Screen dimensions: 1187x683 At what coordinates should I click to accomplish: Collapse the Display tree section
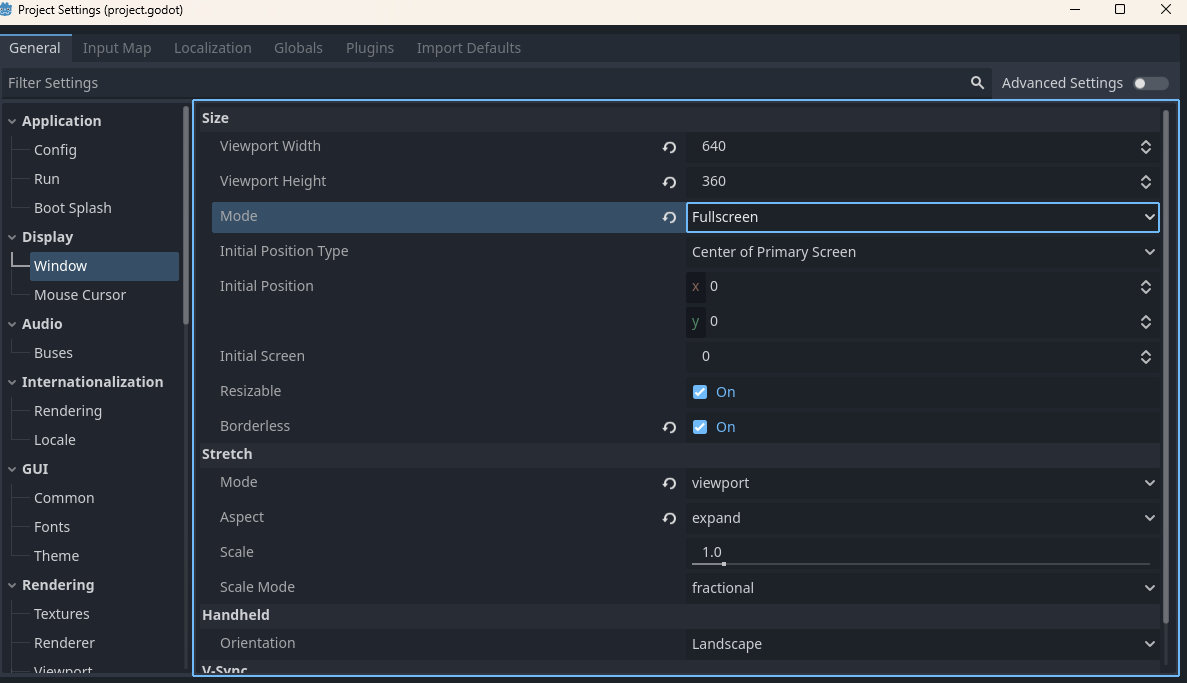point(12,237)
